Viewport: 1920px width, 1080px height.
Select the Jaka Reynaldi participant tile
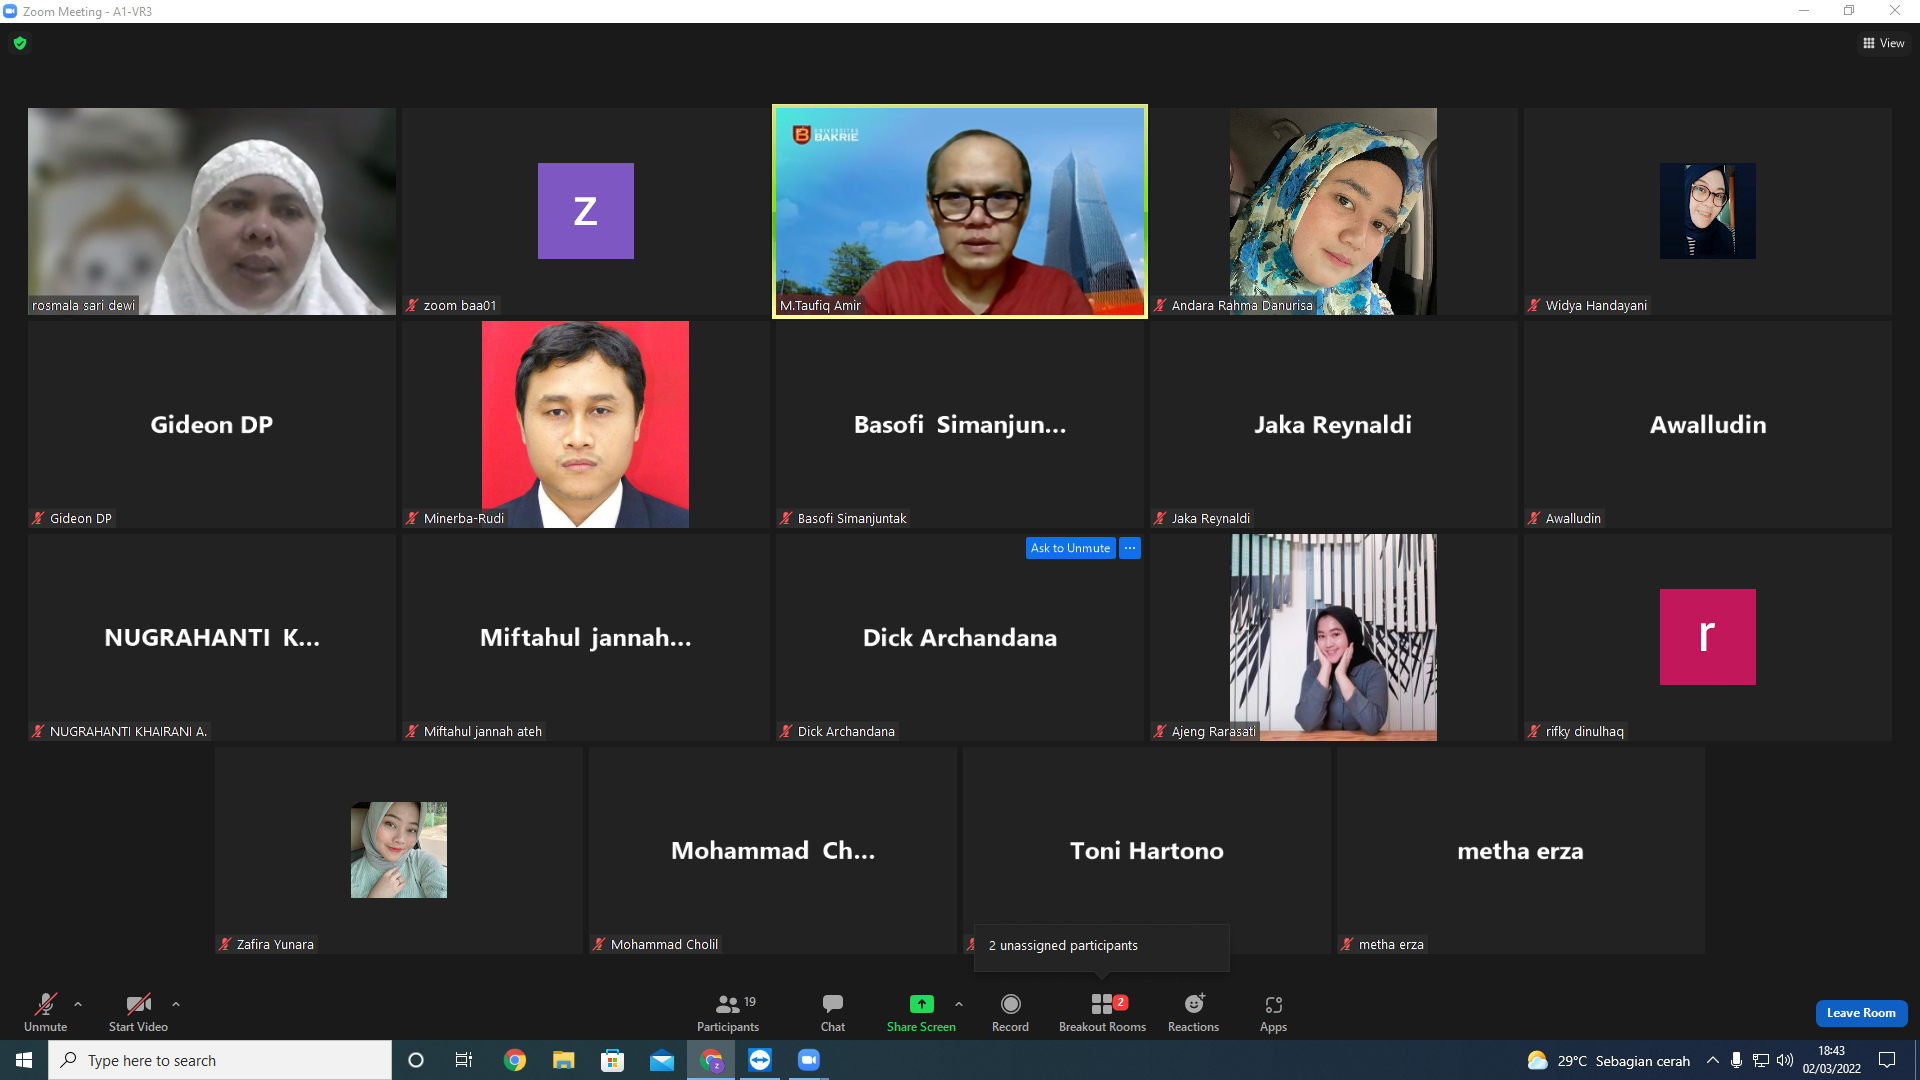click(x=1333, y=424)
